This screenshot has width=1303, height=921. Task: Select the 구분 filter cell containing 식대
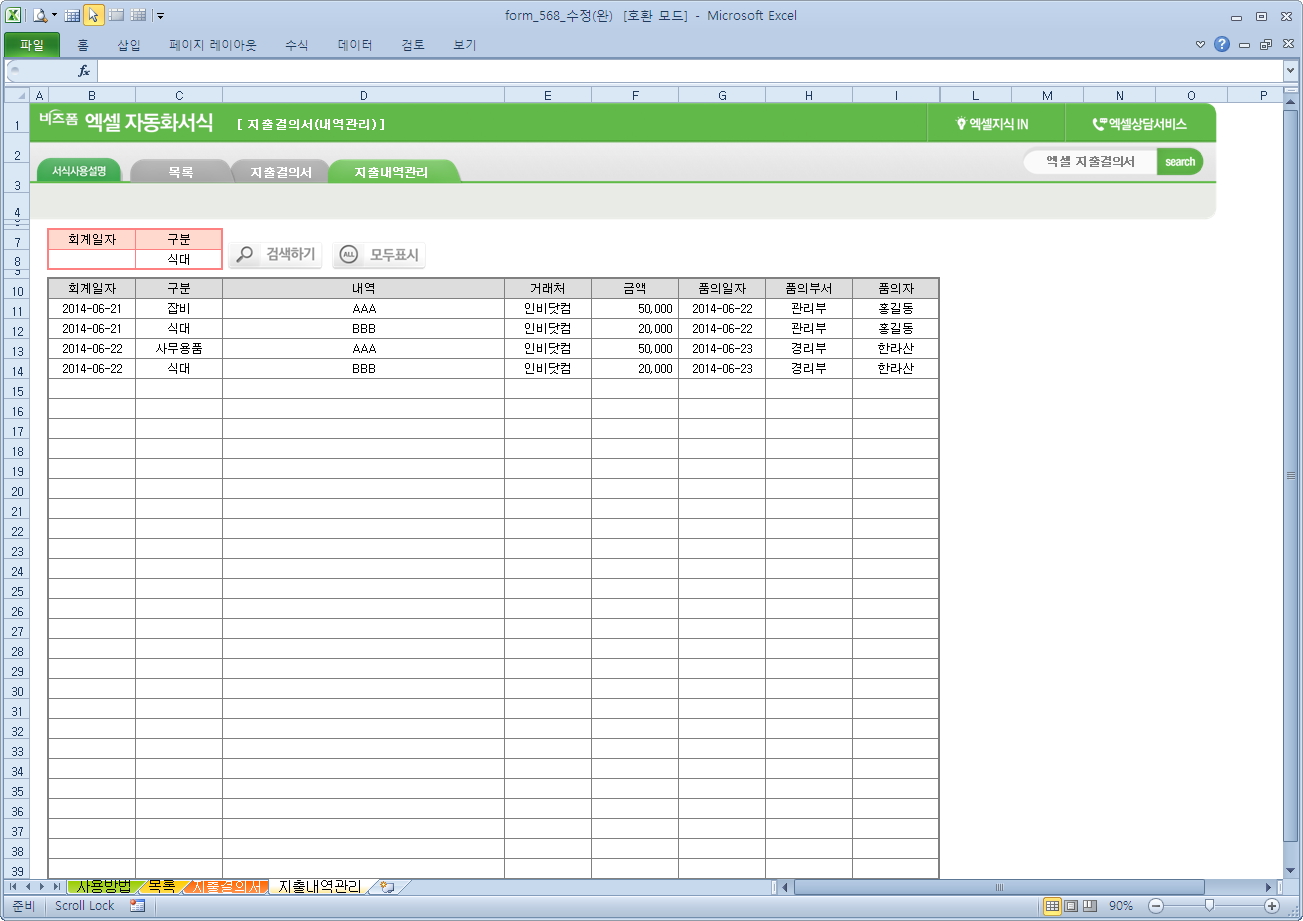click(x=179, y=260)
